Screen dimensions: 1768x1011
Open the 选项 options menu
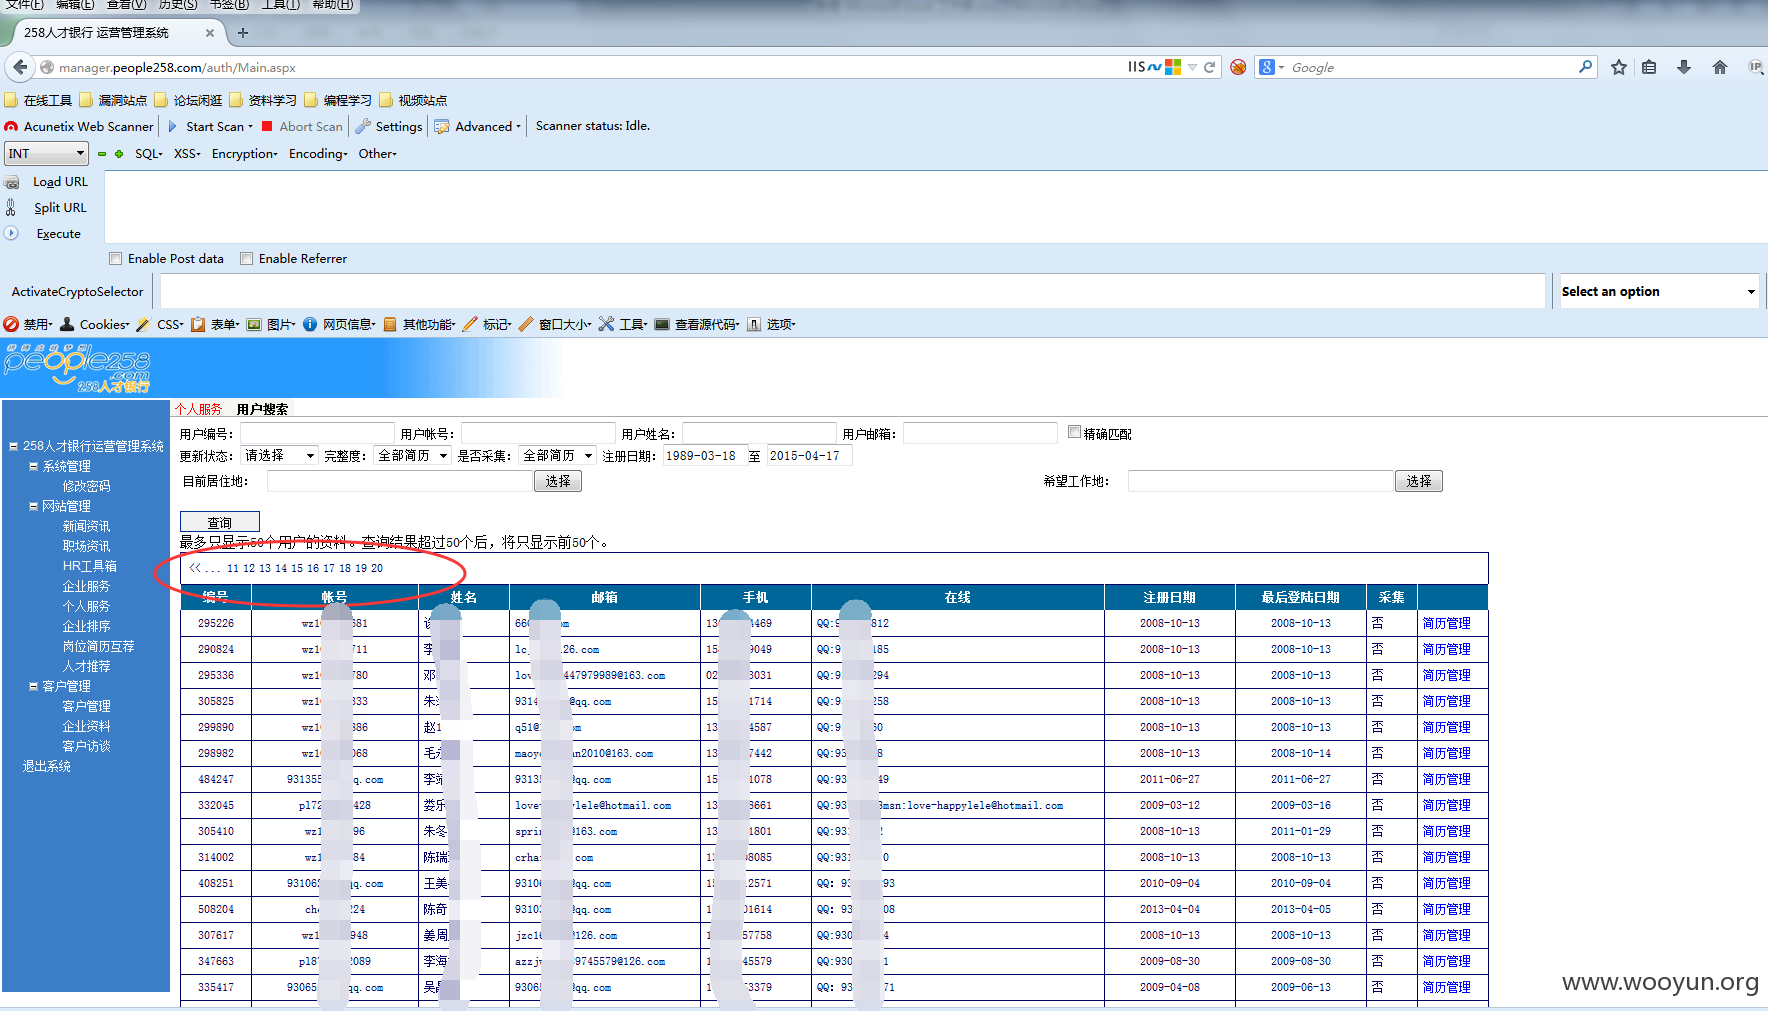[771, 324]
